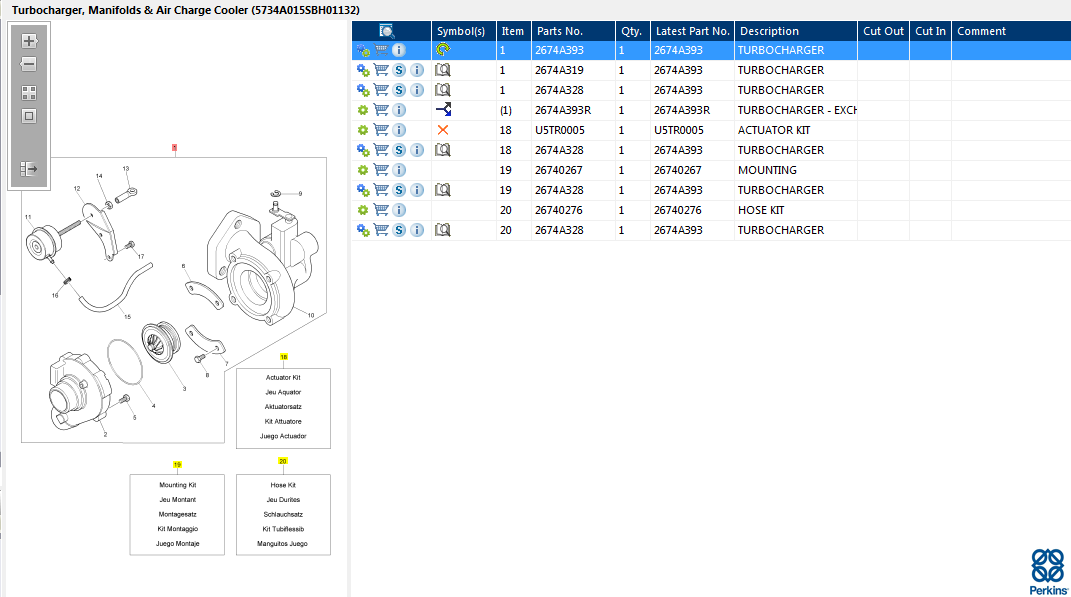The height and width of the screenshot is (597, 1071).
Task: Zoom out of the parts diagram
Action: click(29, 64)
